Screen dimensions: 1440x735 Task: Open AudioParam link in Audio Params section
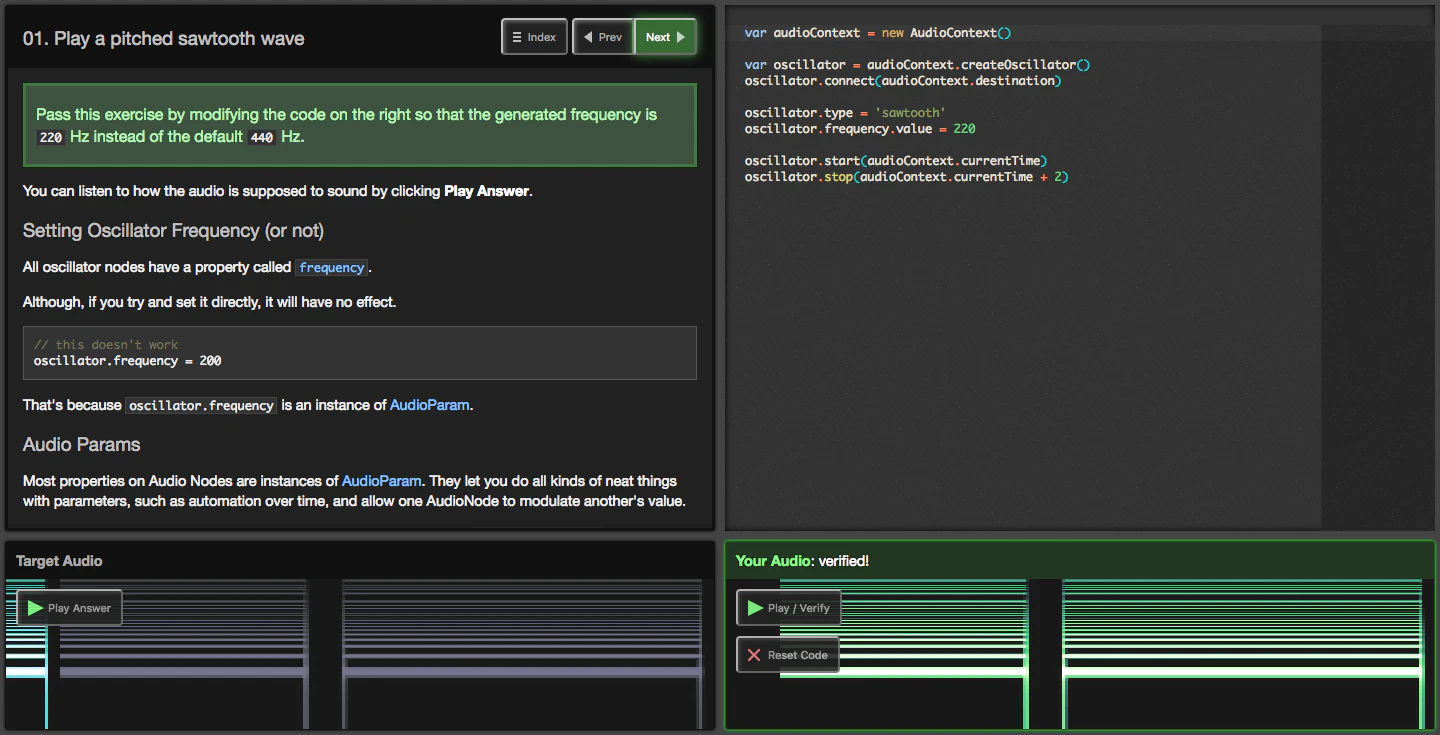click(x=382, y=481)
